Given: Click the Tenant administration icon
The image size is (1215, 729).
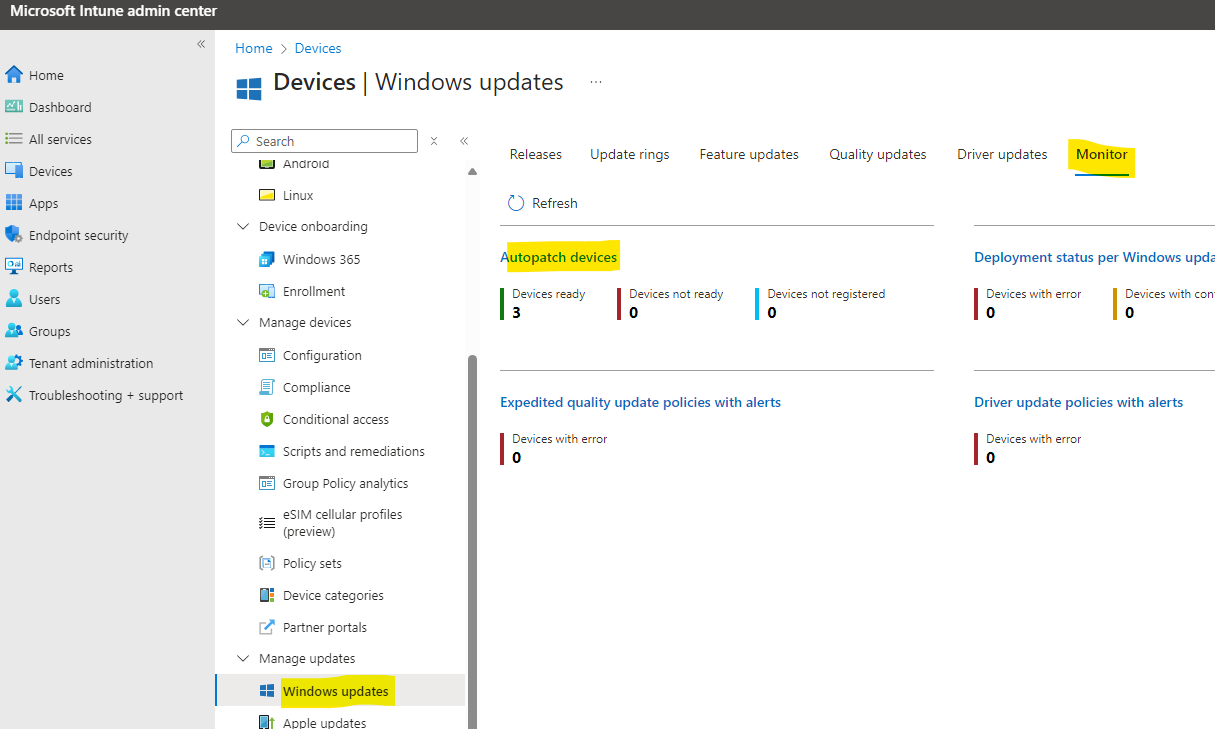Looking at the screenshot, I should [x=14, y=363].
